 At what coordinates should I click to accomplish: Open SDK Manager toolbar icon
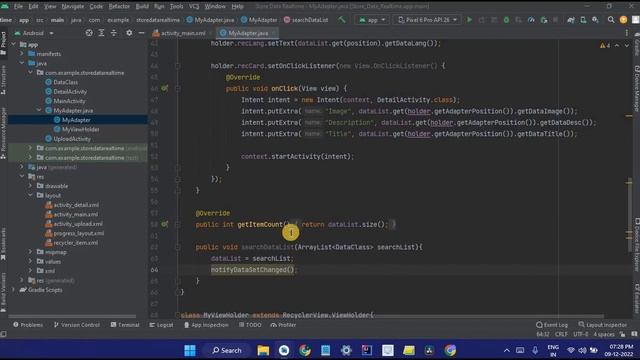596,20
